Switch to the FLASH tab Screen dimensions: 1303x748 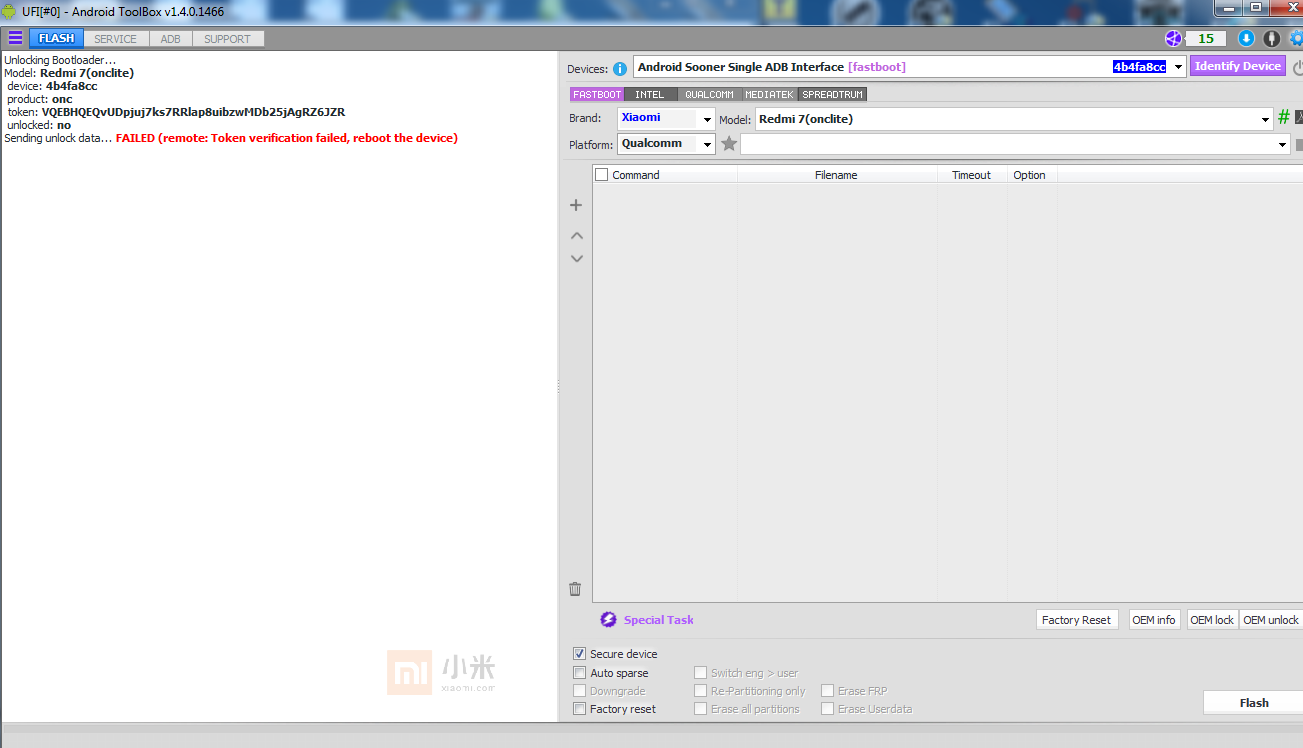(x=56, y=39)
